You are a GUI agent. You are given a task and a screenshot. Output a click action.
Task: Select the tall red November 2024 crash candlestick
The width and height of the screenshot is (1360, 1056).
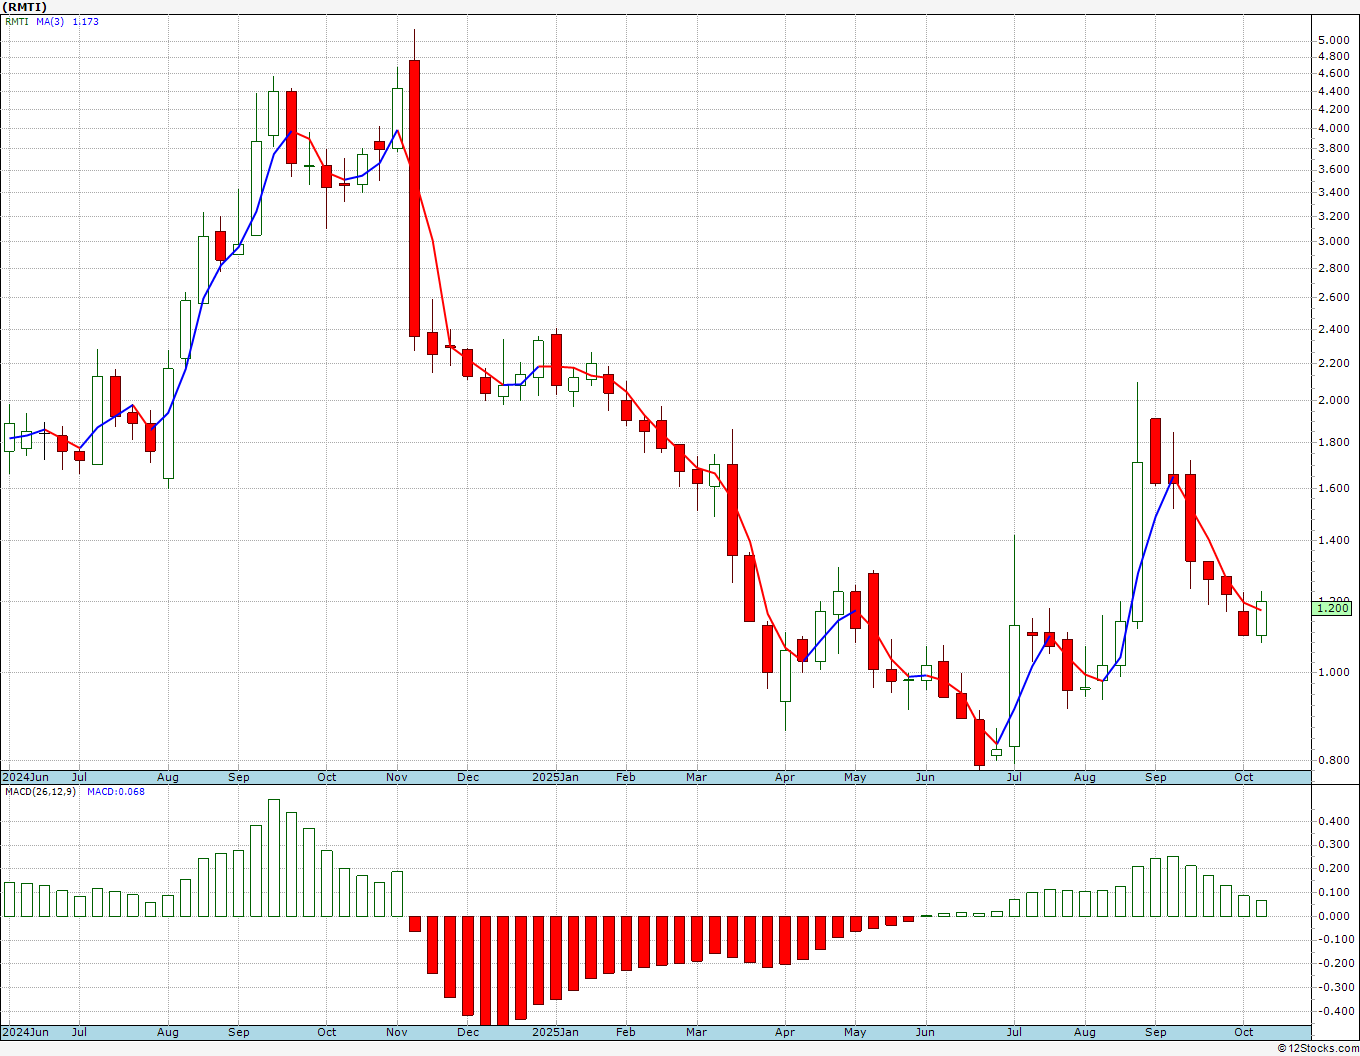[414, 198]
